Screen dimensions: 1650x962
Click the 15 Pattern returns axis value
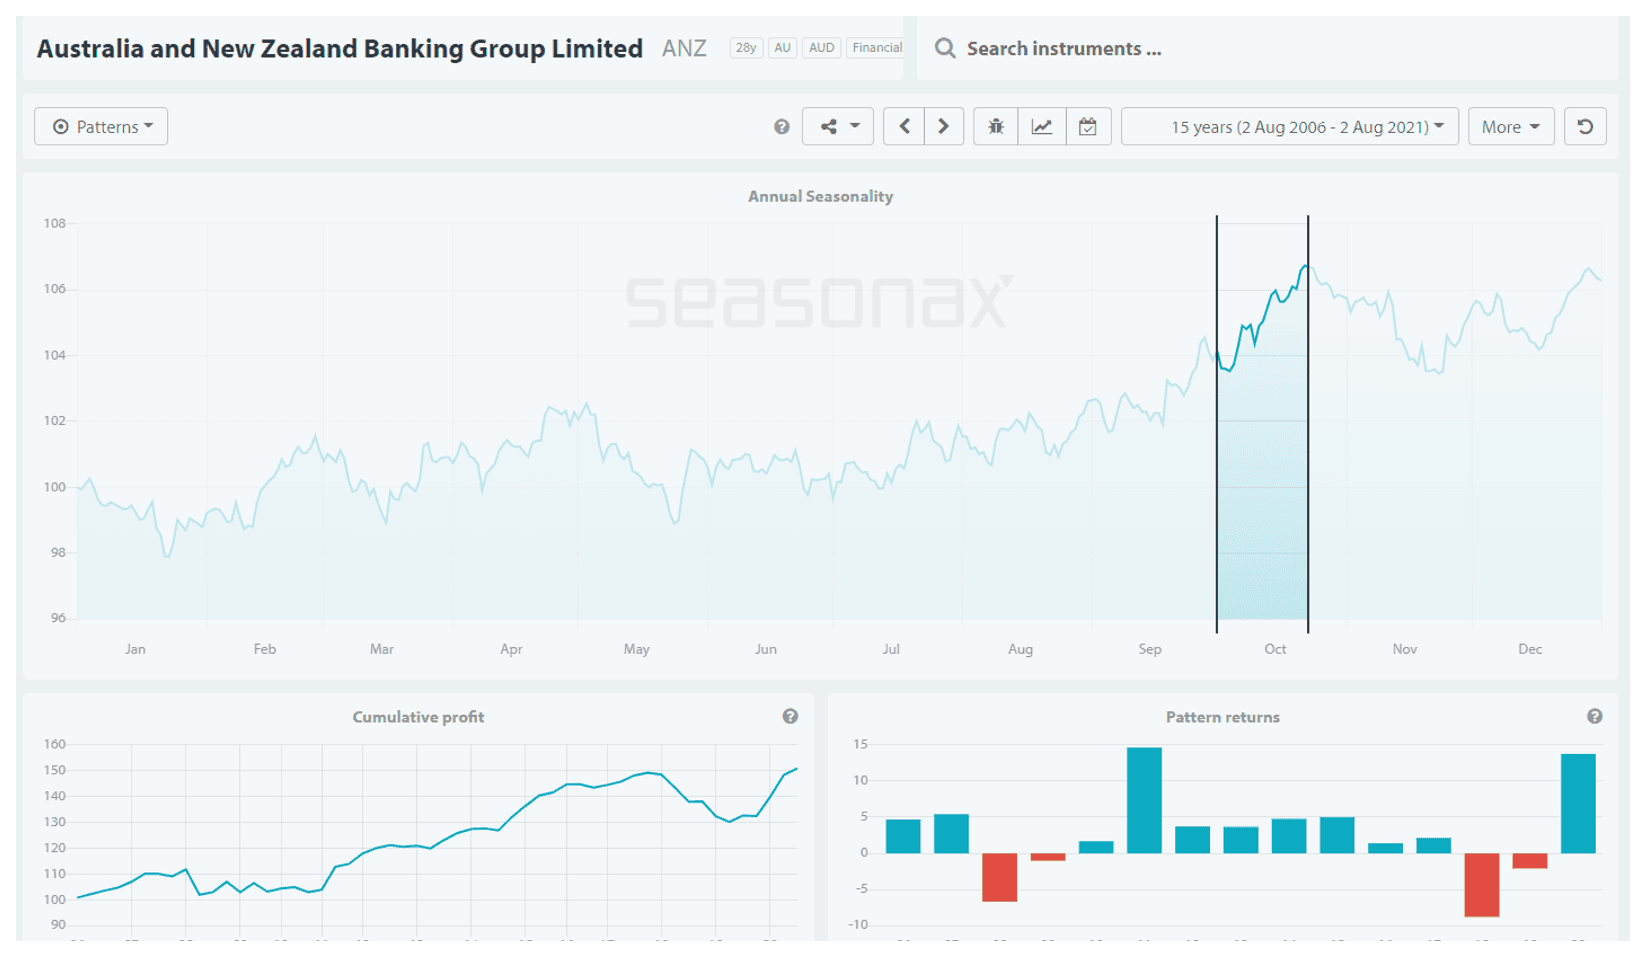(x=860, y=744)
